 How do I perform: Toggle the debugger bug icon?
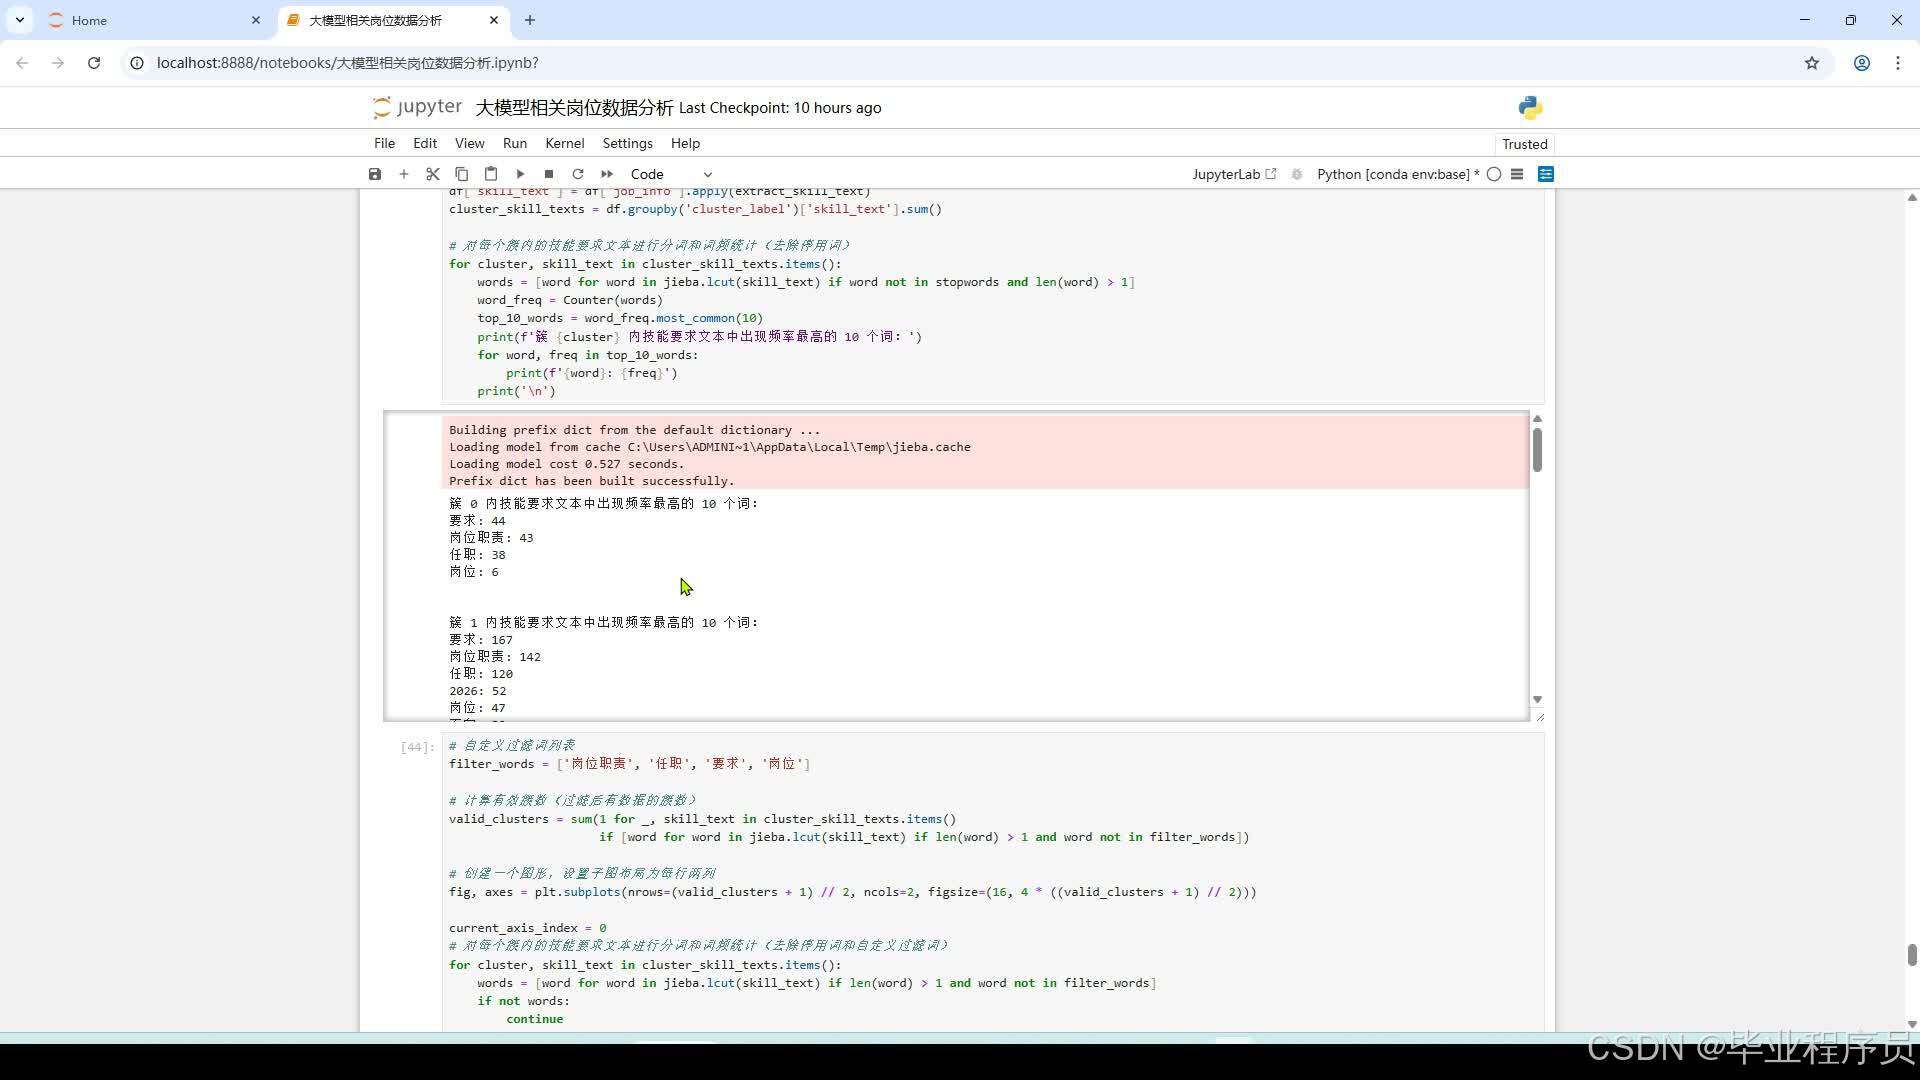click(x=1297, y=174)
